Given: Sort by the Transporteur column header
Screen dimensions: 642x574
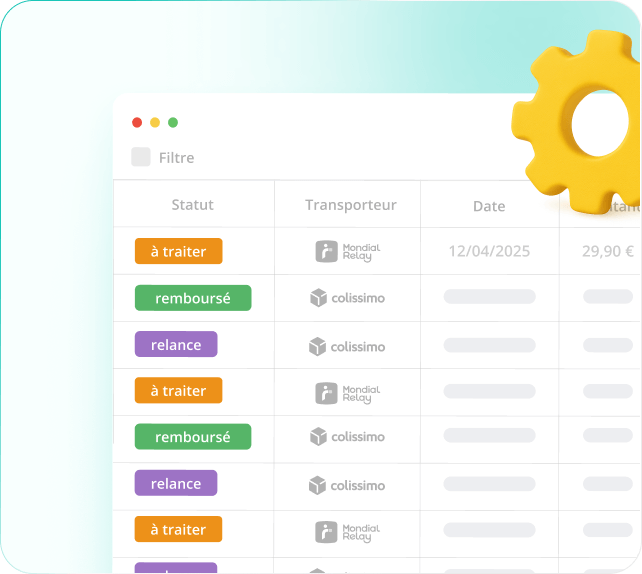Looking at the screenshot, I should coord(350,205).
